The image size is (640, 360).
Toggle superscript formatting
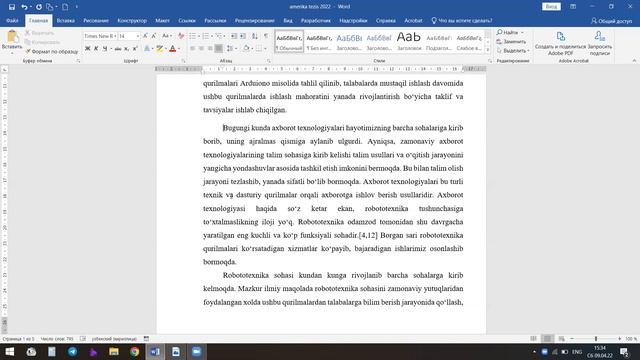(135, 49)
